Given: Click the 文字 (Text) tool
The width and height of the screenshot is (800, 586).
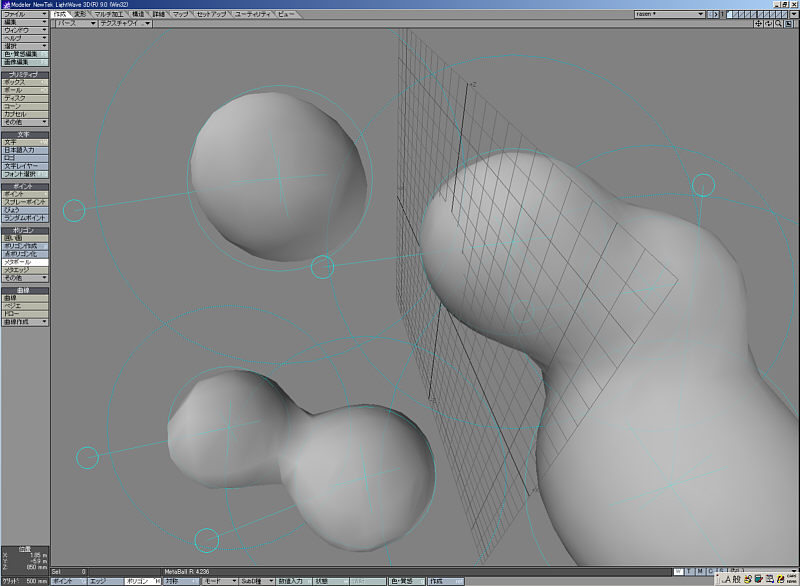Looking at the screenshot, I should click(x=24, y=142).
